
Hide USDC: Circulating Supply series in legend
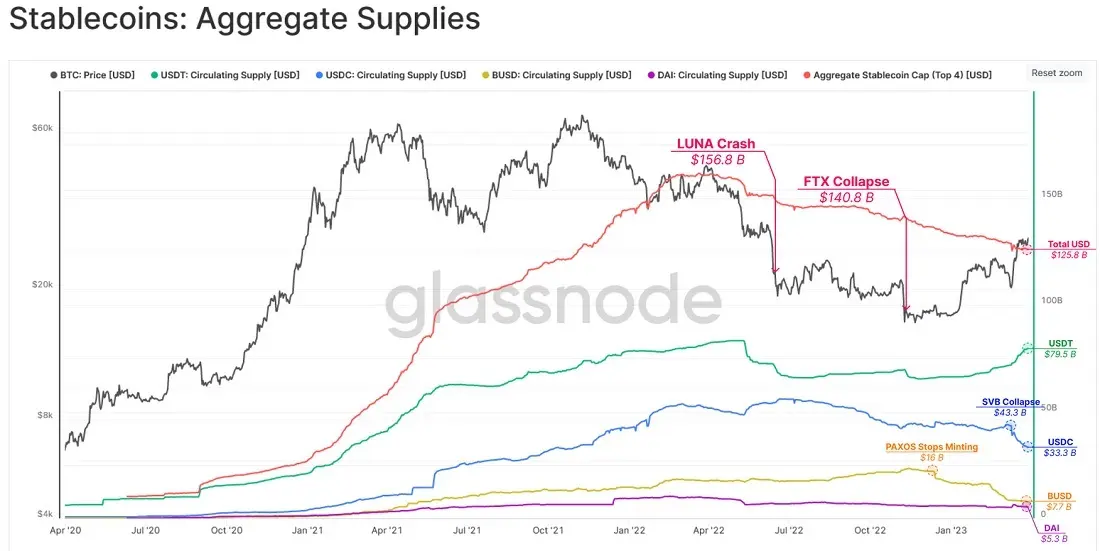(391, 75)
